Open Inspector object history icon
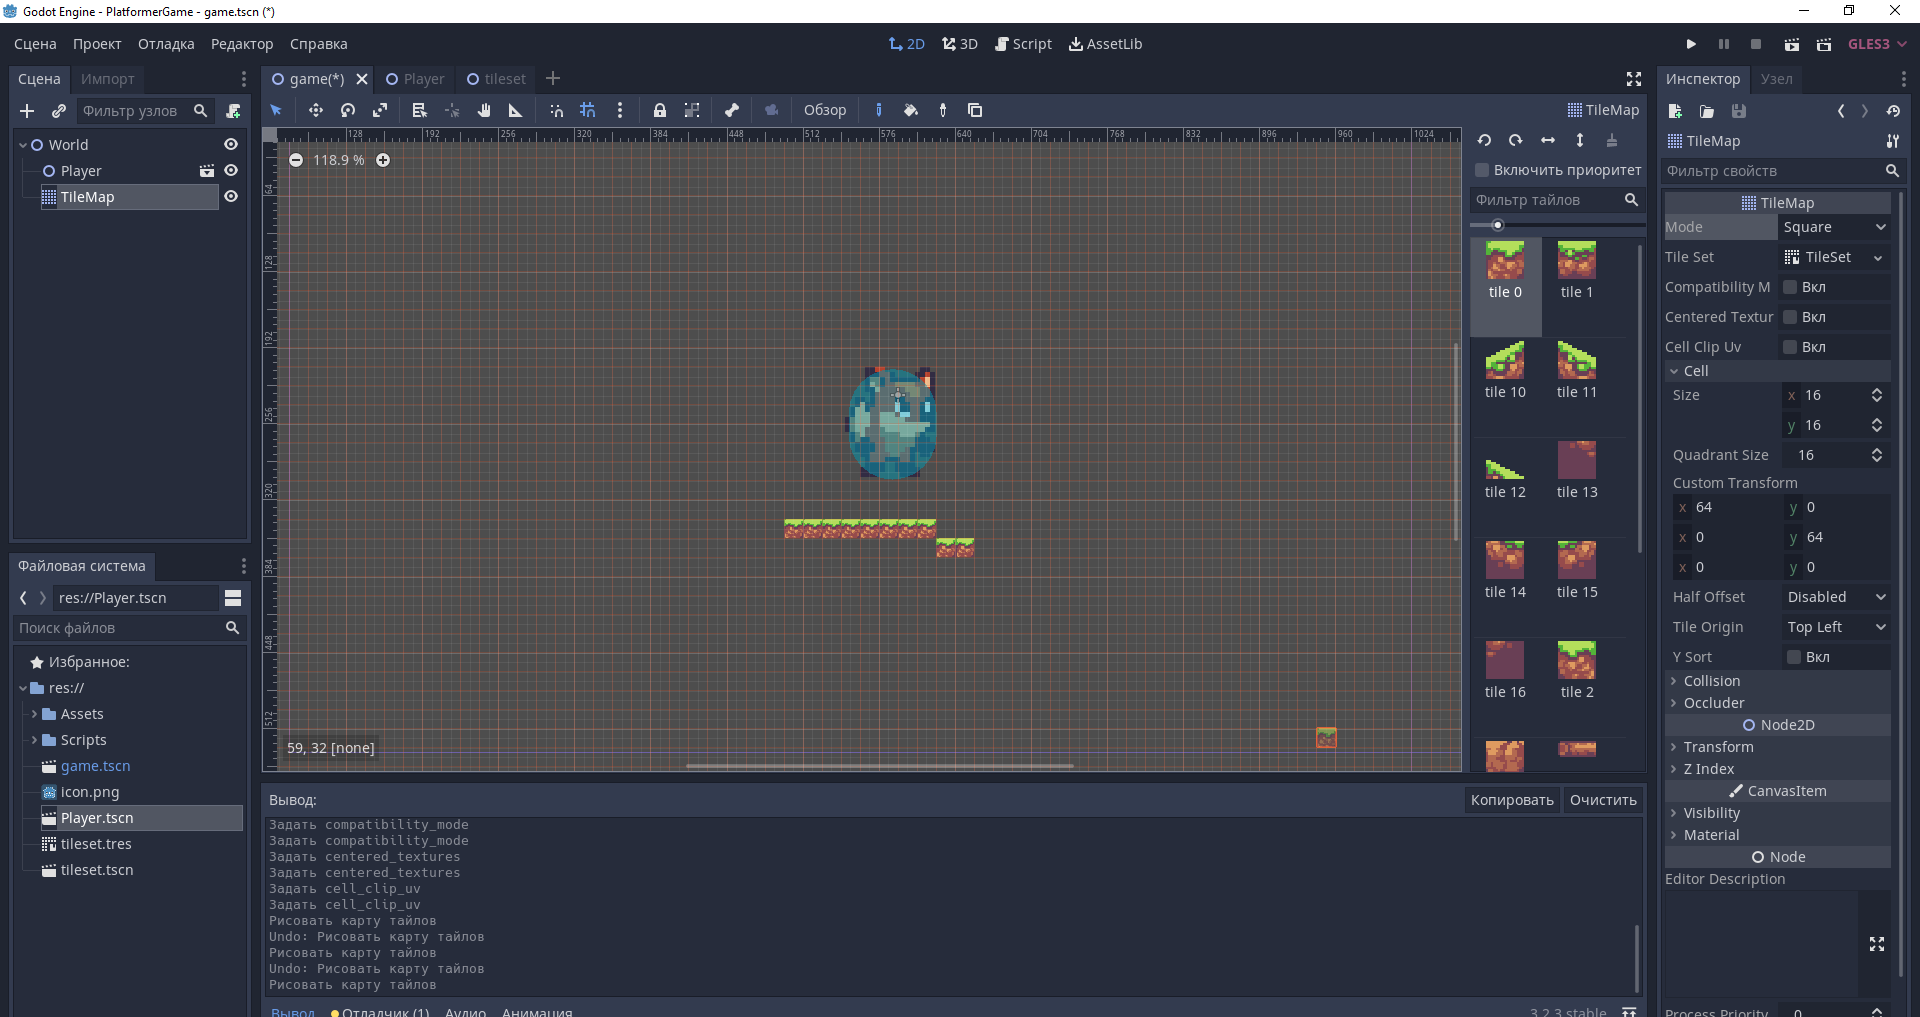The width and height of the screenshot is (1920, 1017). pyautogui.click(x=1893, y=111)
